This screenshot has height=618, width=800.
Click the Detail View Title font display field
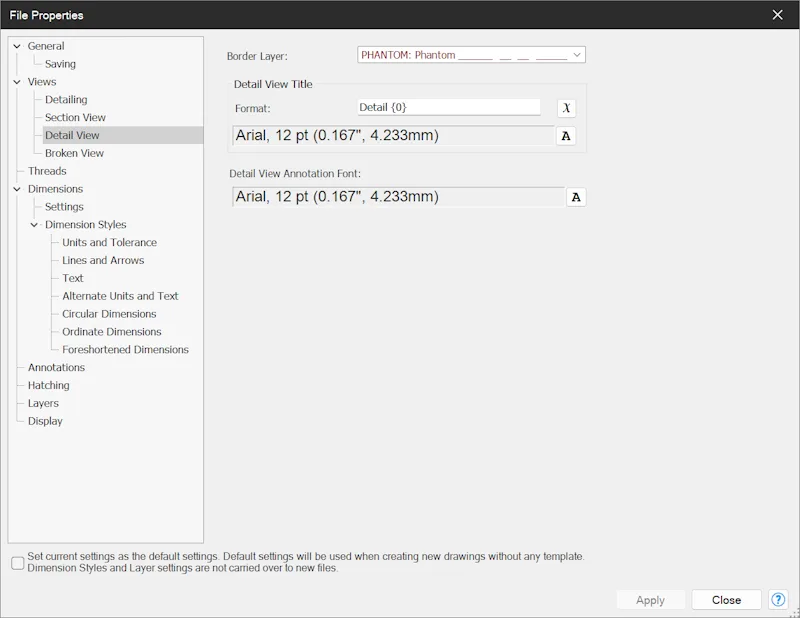[393, 136]
